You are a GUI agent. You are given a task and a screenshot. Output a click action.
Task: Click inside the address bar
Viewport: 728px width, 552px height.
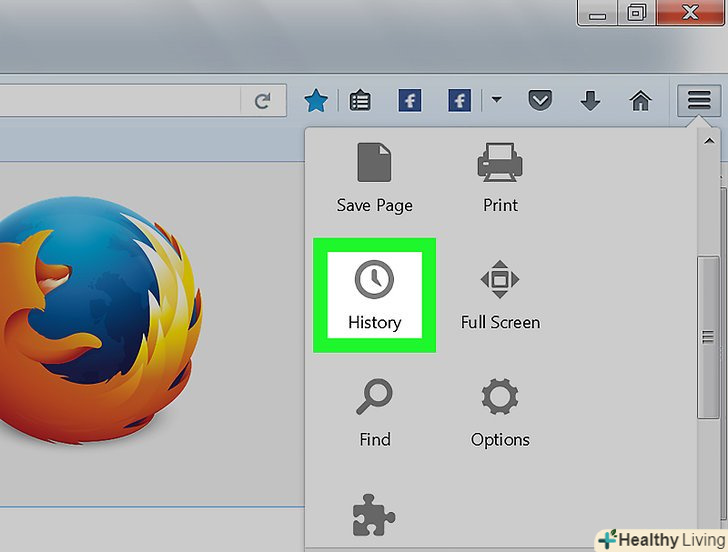(120, 100)
